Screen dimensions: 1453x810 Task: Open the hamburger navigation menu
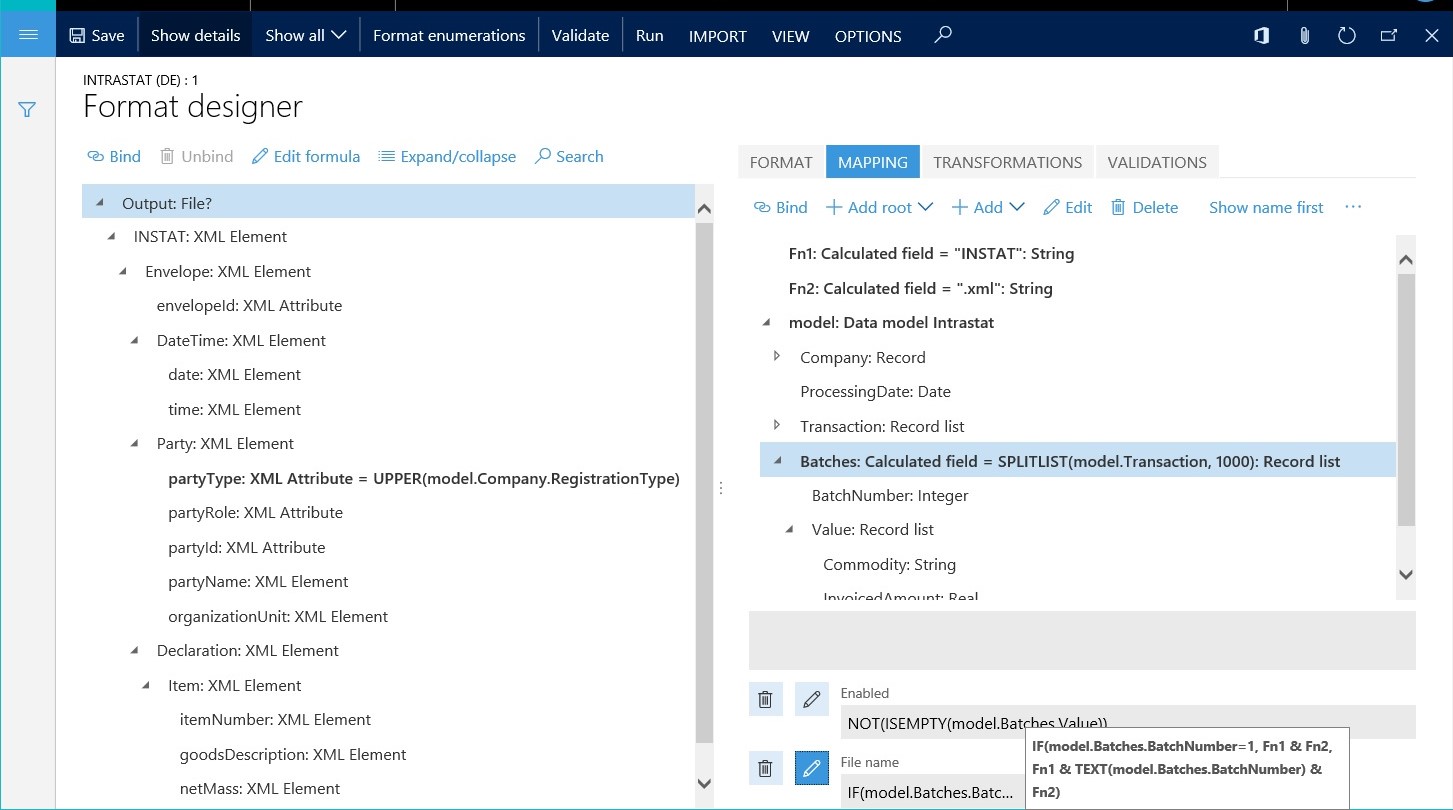click(28, 35)
